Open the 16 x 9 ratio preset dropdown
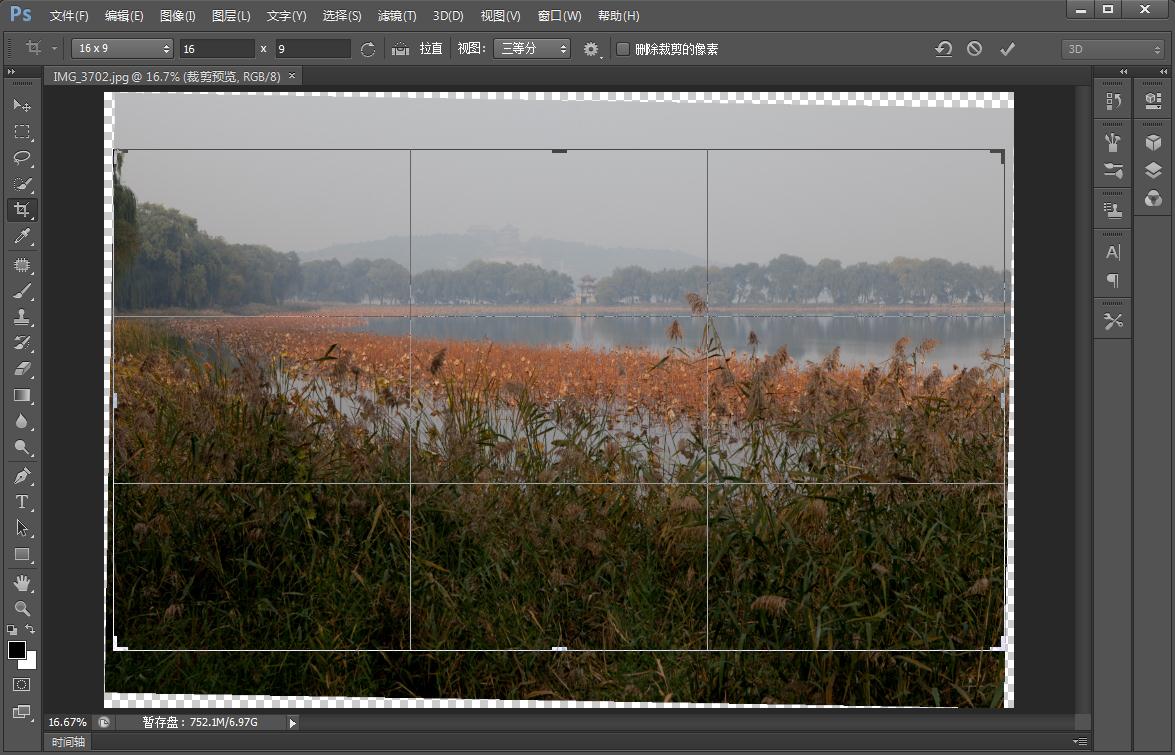The width and height of the screenshot is (1175, 755). coord(124,49)
